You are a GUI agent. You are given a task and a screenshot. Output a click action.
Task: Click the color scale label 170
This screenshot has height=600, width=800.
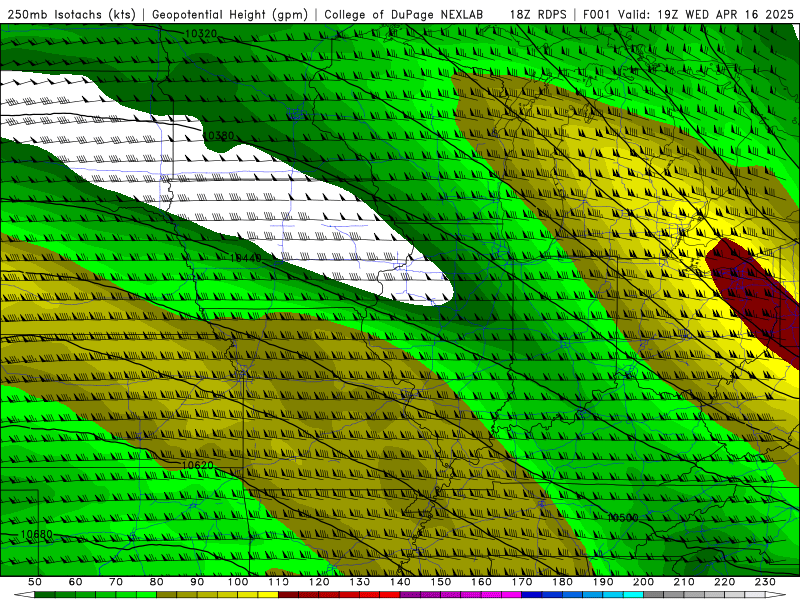[x=521, y=582]
